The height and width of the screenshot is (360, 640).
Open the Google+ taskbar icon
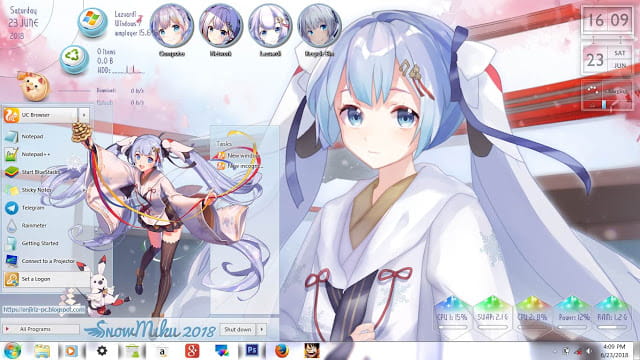pos(192,351)
